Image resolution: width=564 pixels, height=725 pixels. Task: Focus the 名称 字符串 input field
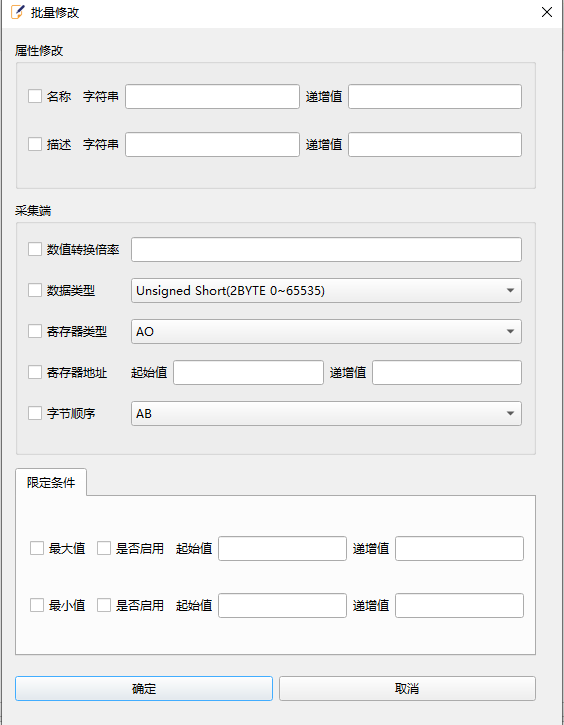212,97
